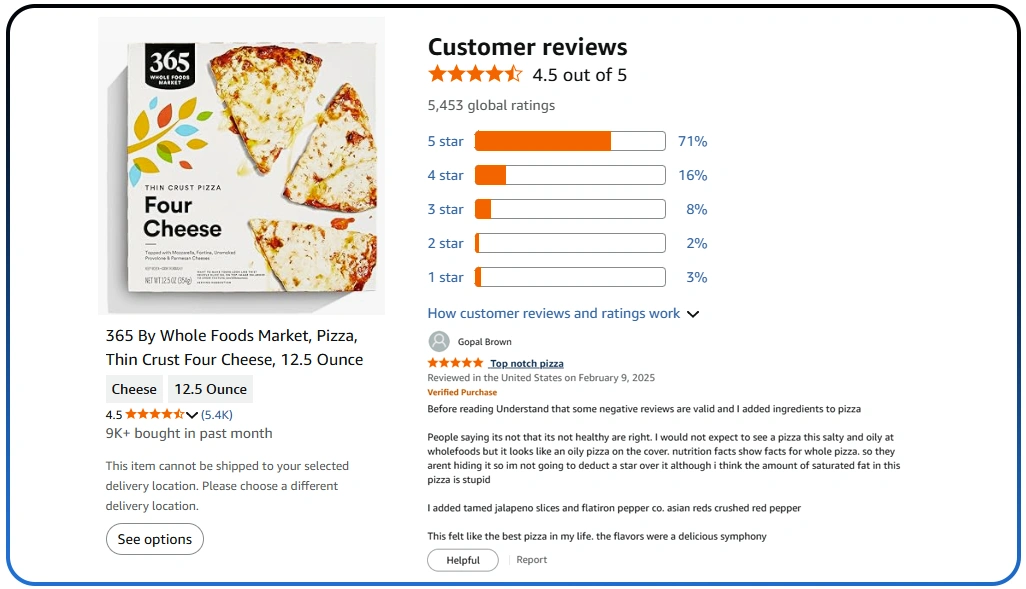Open the rating breakdown chevron next to product stars
This screenshot has width=1026, height=589.
tap(190, 413)
